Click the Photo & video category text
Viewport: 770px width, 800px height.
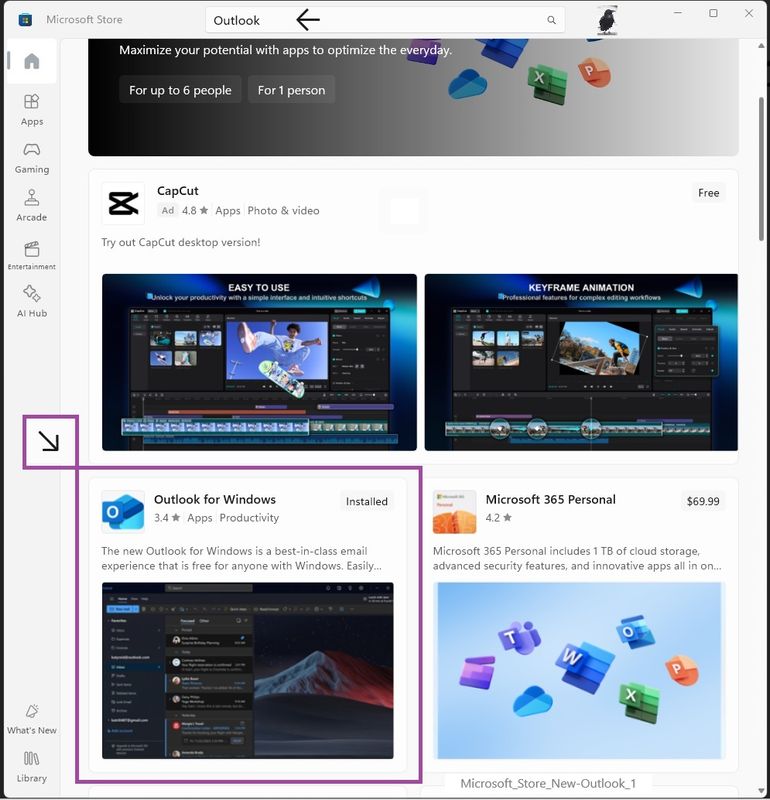point(283,210)
